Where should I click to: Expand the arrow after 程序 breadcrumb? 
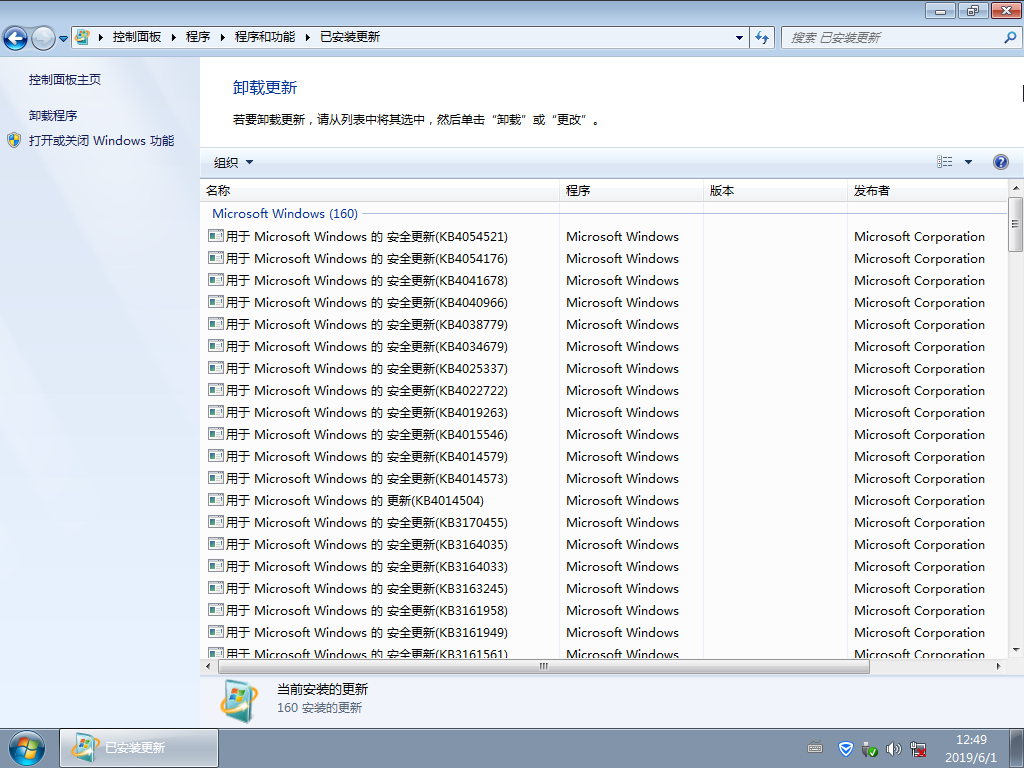click(222, 37)
